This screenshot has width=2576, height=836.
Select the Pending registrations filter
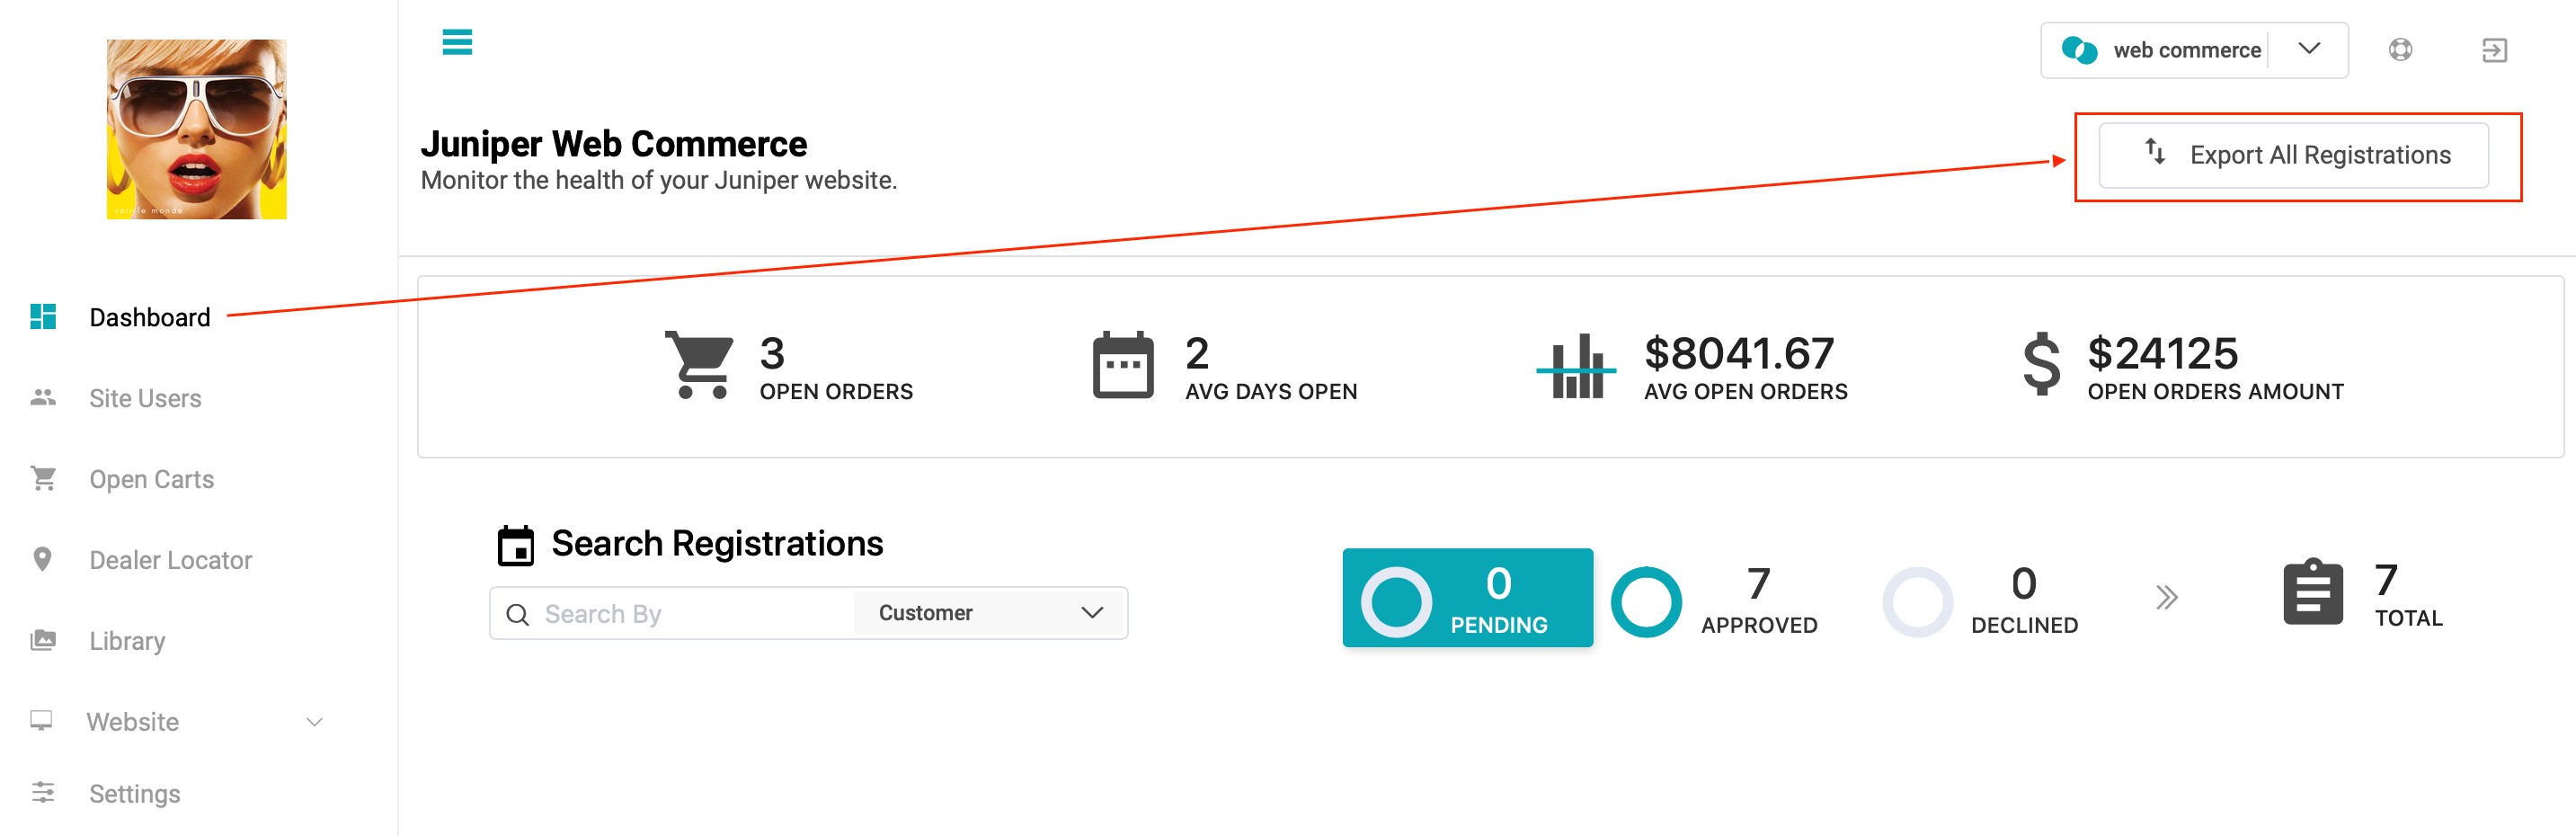coord(1467,598)
